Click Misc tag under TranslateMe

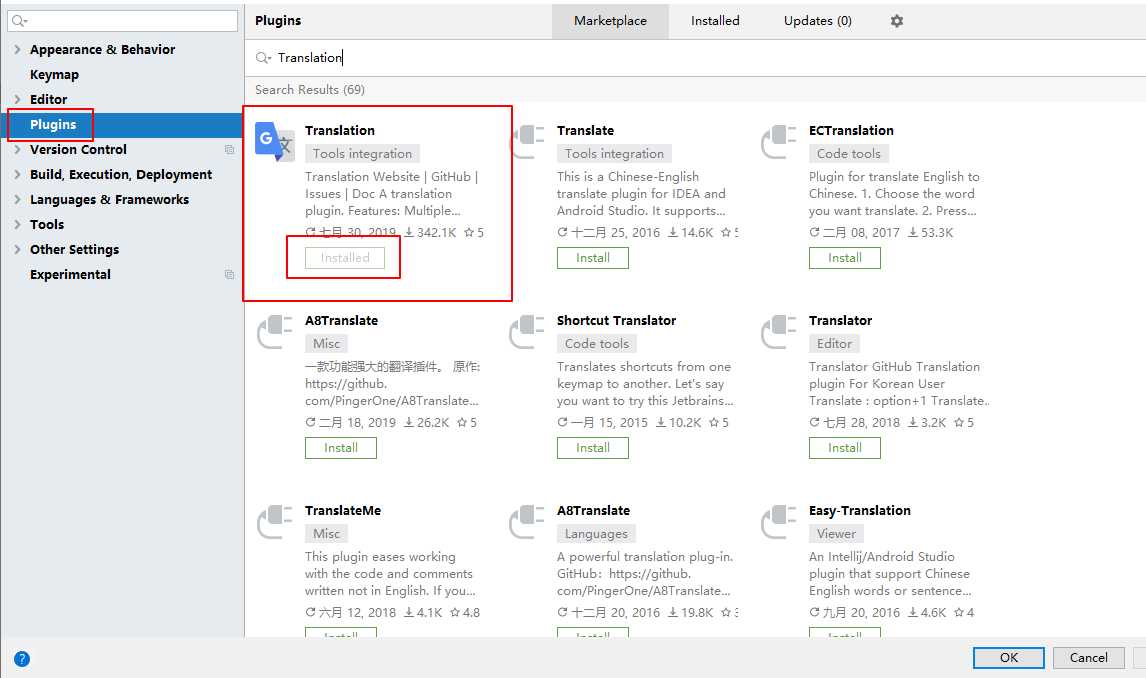point(326,533)
